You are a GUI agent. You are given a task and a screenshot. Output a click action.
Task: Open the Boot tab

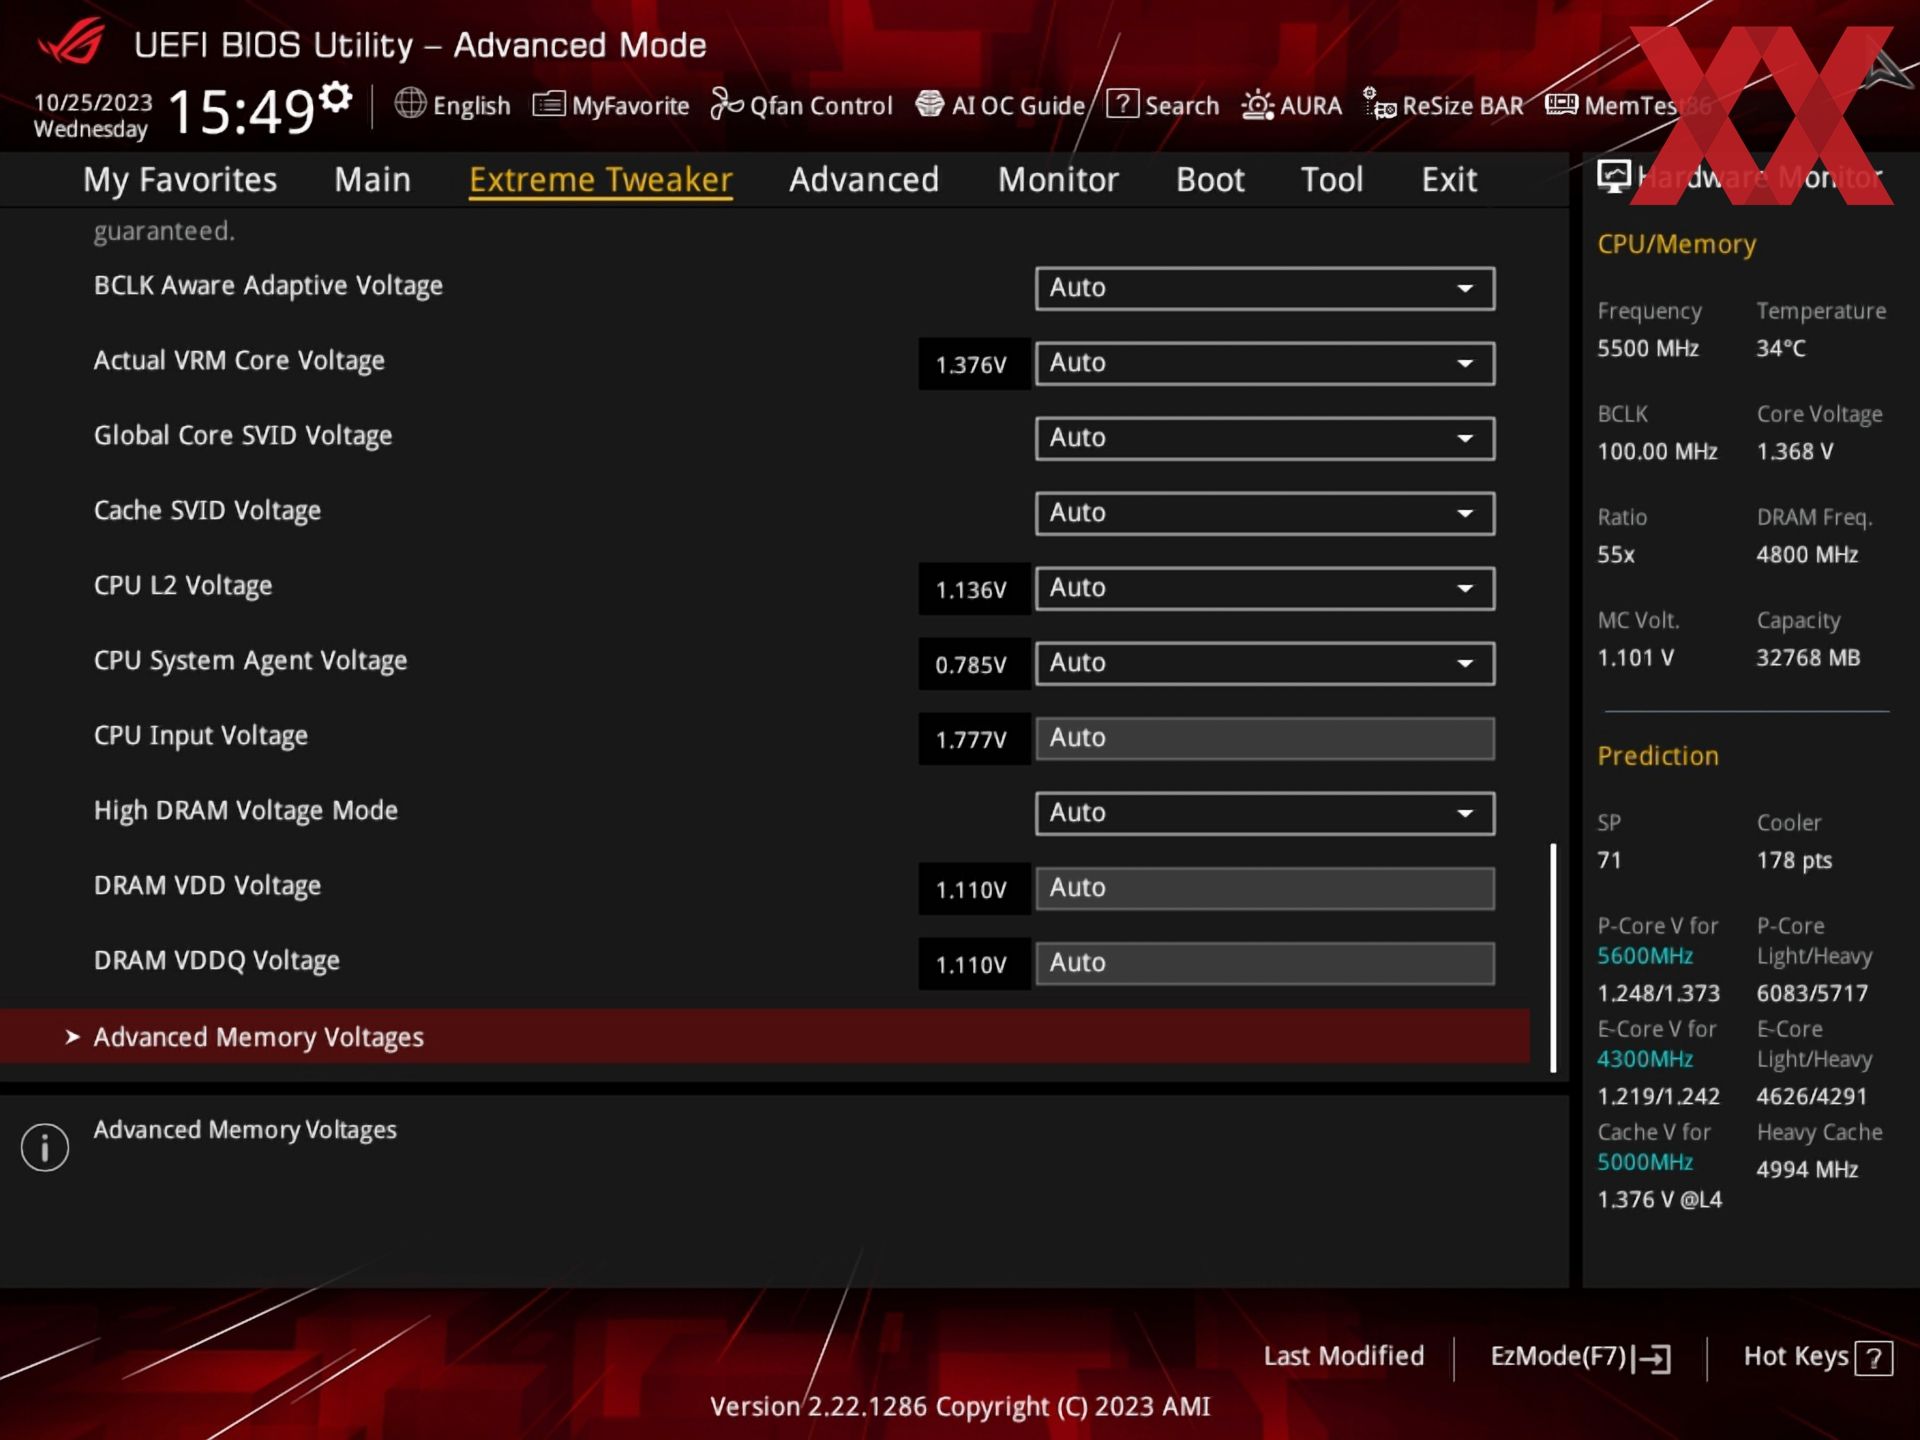[x=1210, y=180]
